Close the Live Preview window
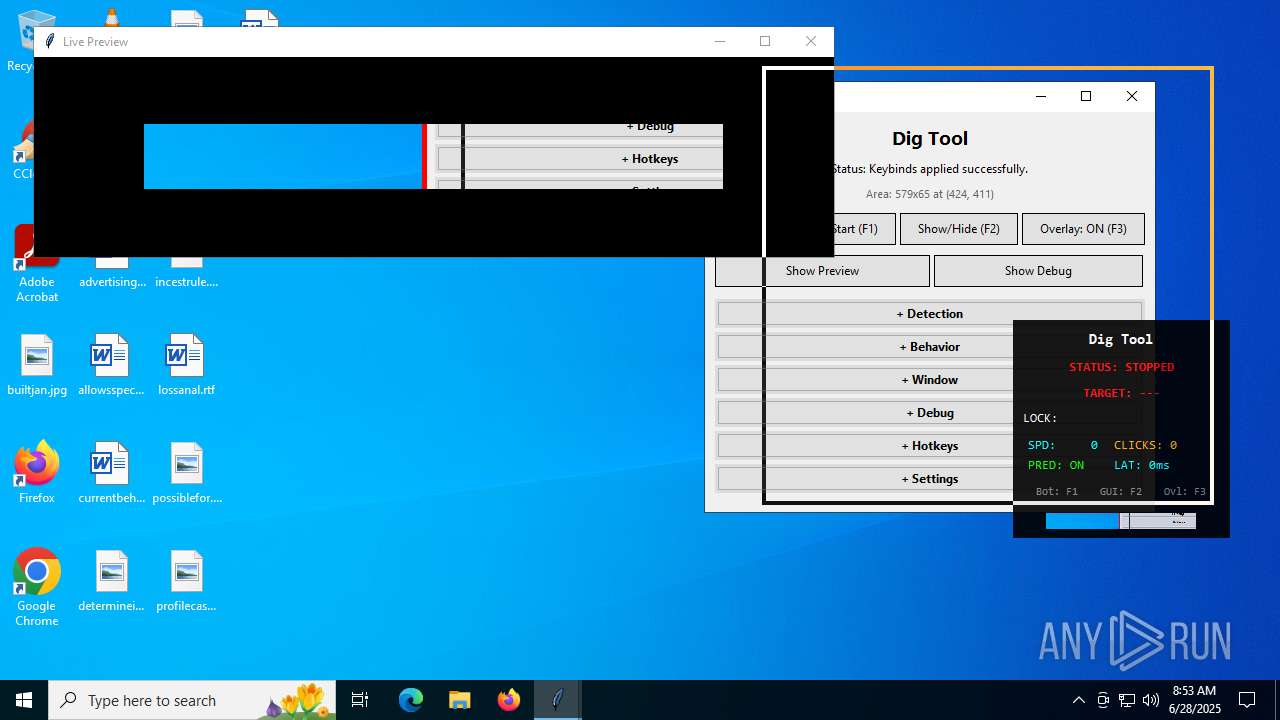 (811, 42)
